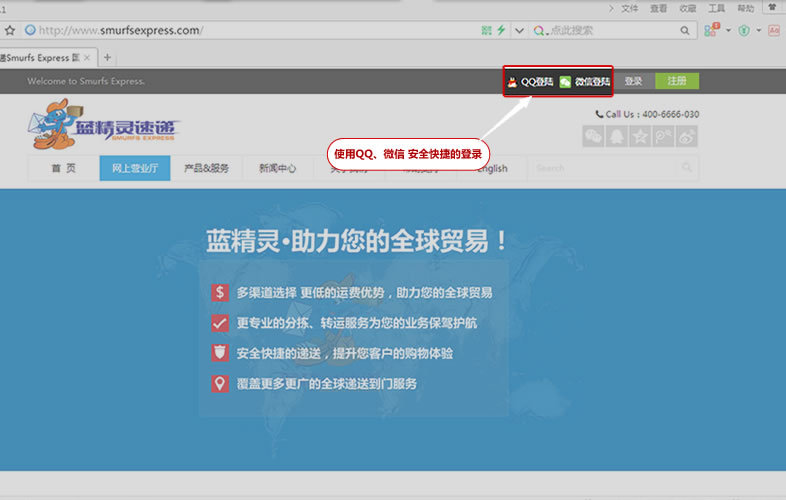Click the green QR code icon in address bar
Image resolution: width=786 pixels, height=500 pixels.
point(486,31)
